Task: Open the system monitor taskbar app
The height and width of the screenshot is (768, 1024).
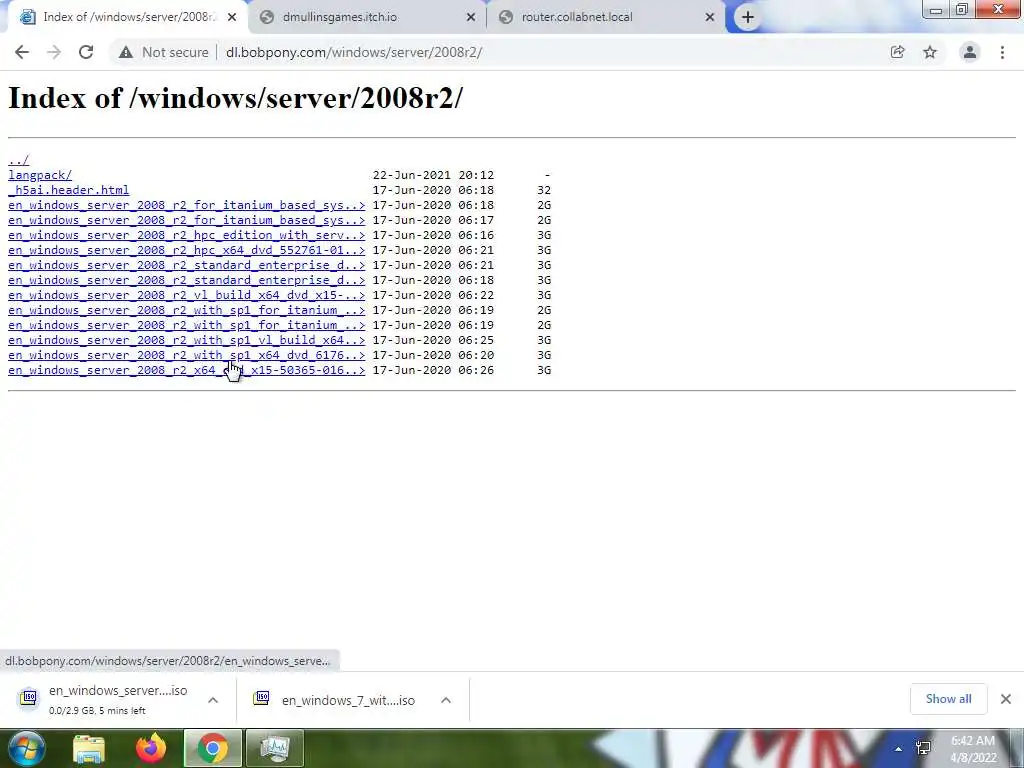Action: tap(275, 748)
